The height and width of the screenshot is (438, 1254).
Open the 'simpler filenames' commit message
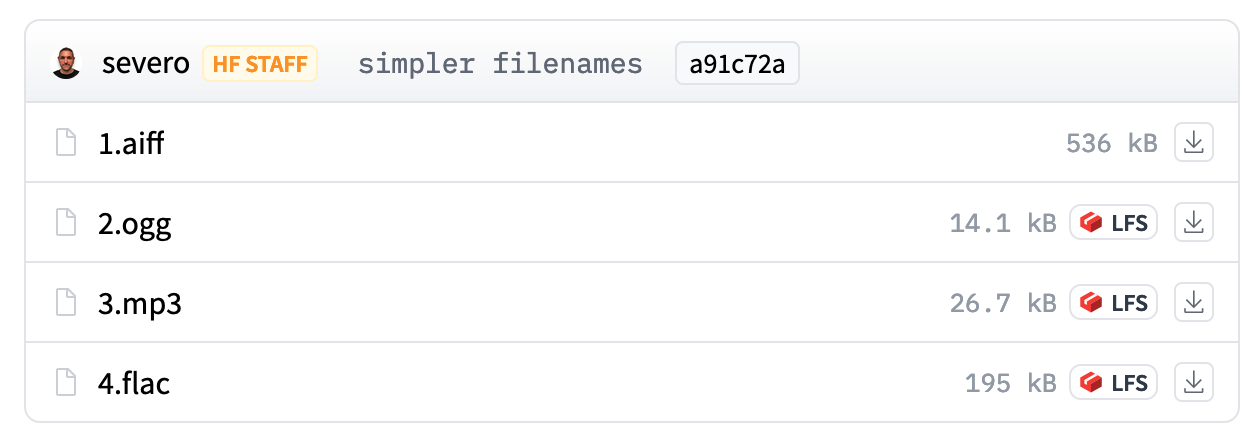tap(500, 65)
